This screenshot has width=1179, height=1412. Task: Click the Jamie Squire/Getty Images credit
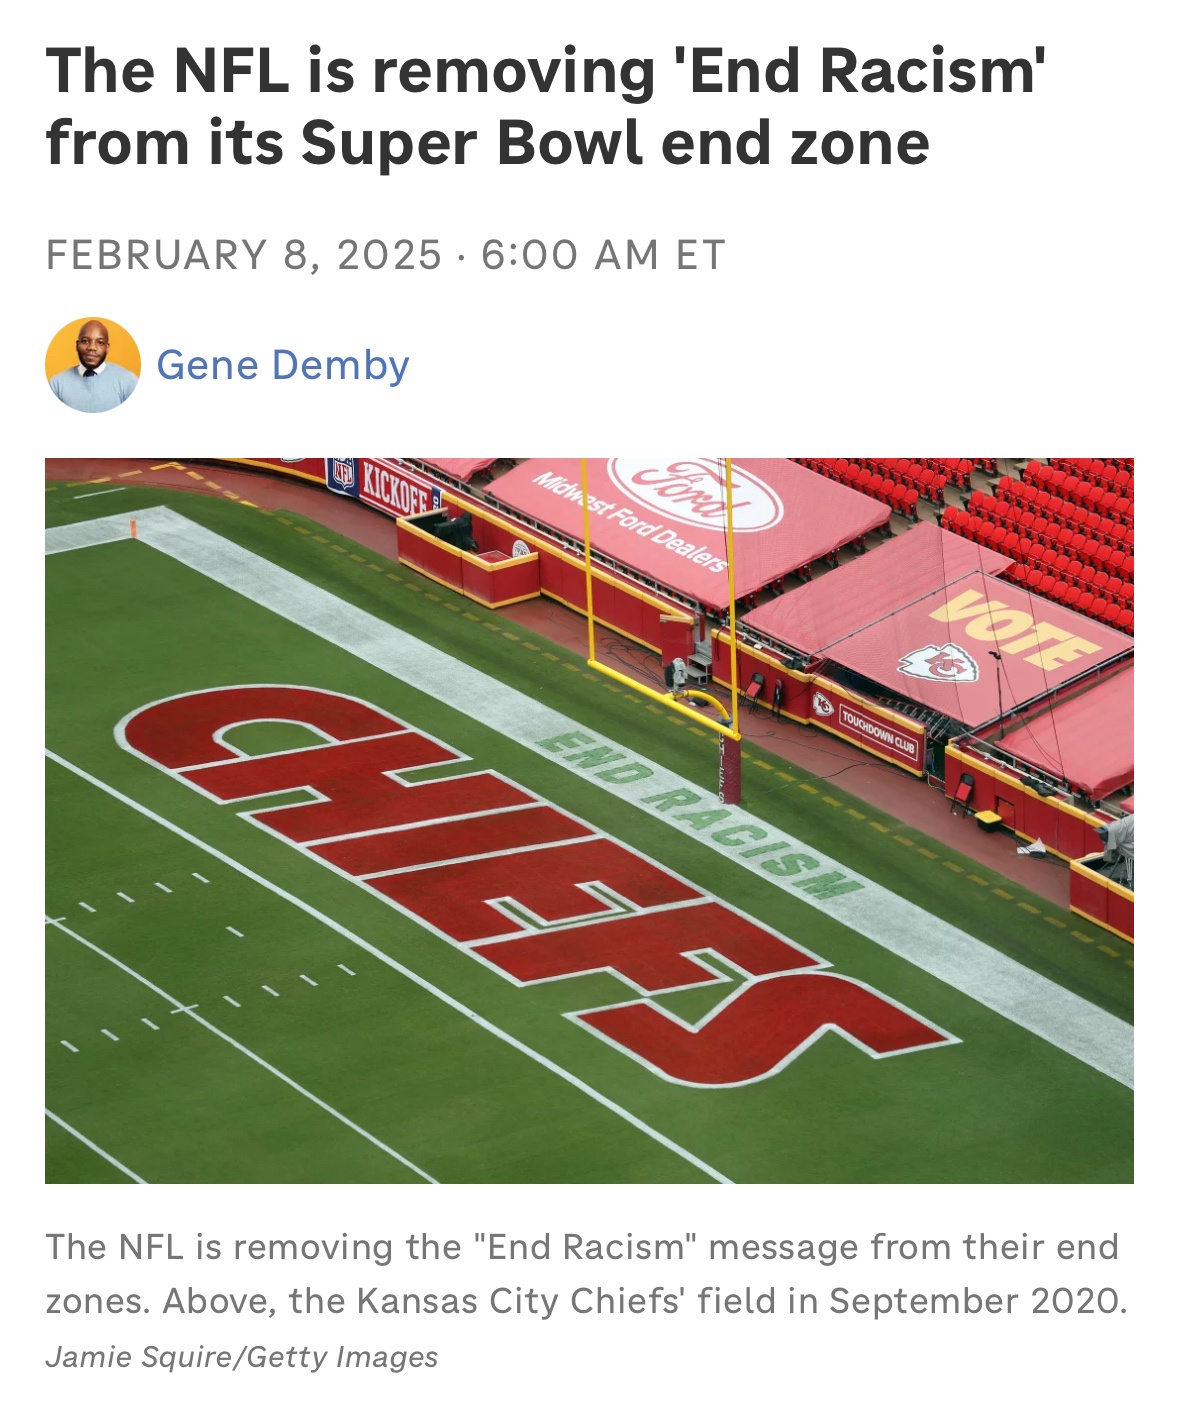tap(242, 1357)
